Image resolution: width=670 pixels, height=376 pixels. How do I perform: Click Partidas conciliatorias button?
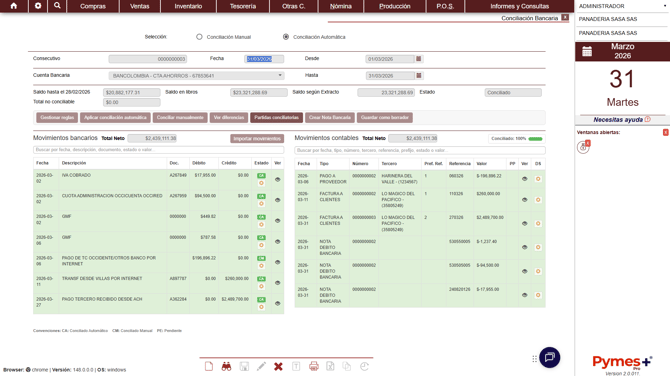click(x=276, y=118)
